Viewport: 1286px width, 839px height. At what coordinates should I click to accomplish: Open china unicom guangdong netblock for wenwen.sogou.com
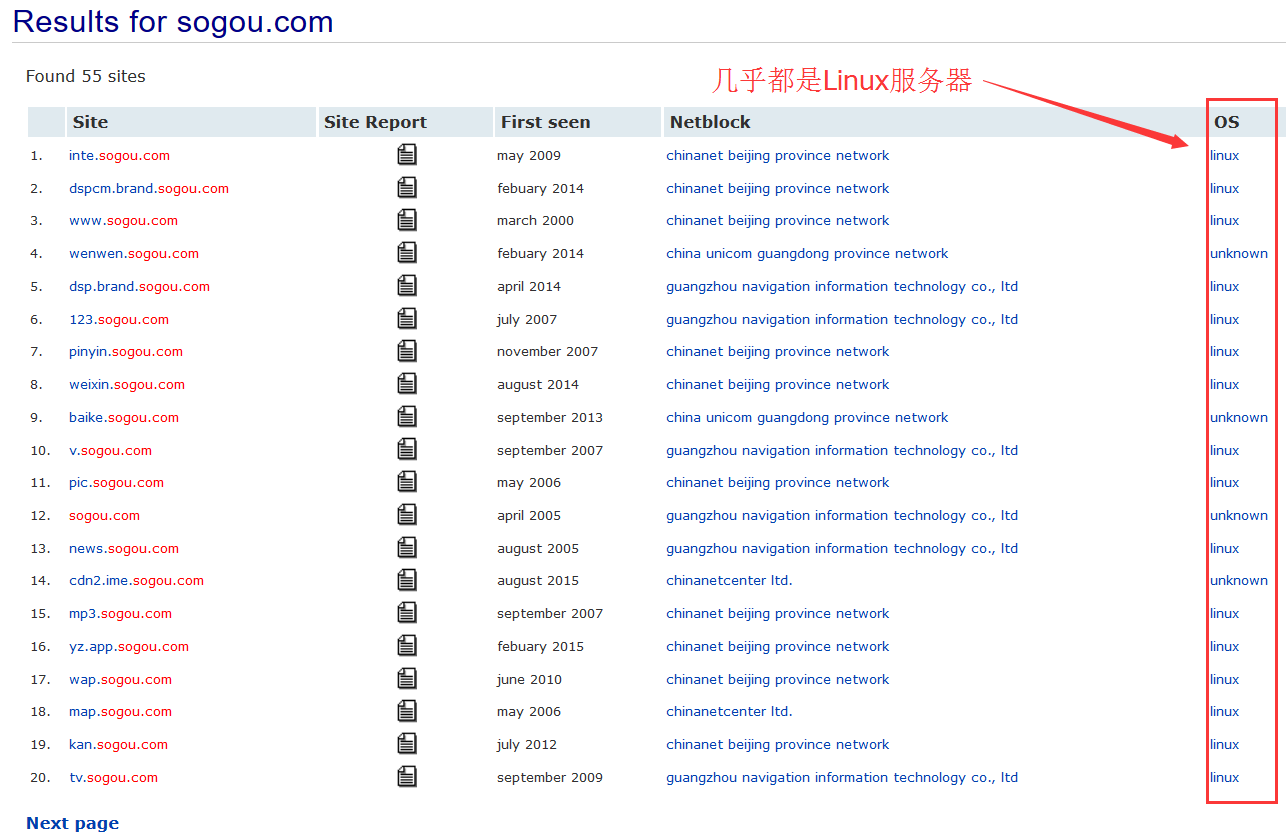point(807,253)
